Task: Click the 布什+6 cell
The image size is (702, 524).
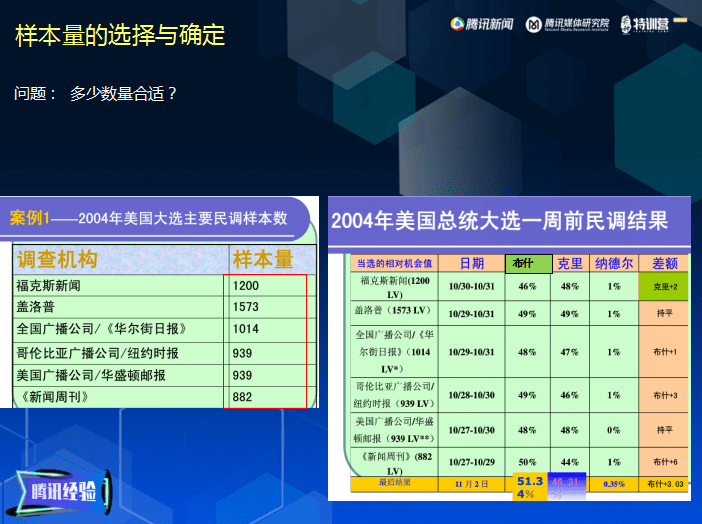Action: pos(665,462)
